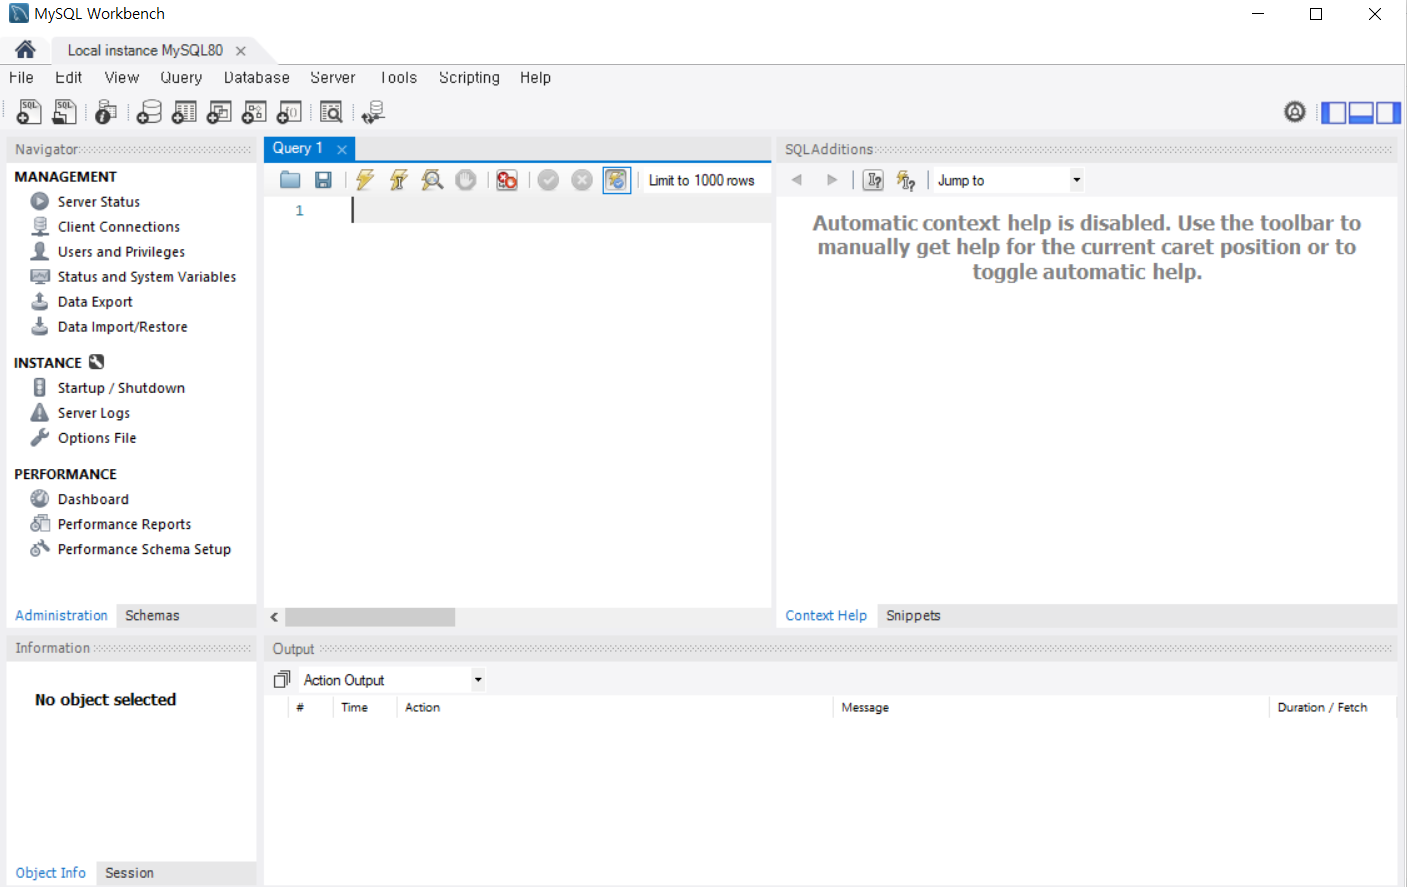Open SQL script file toolbar icon

[x=64, y=112]
